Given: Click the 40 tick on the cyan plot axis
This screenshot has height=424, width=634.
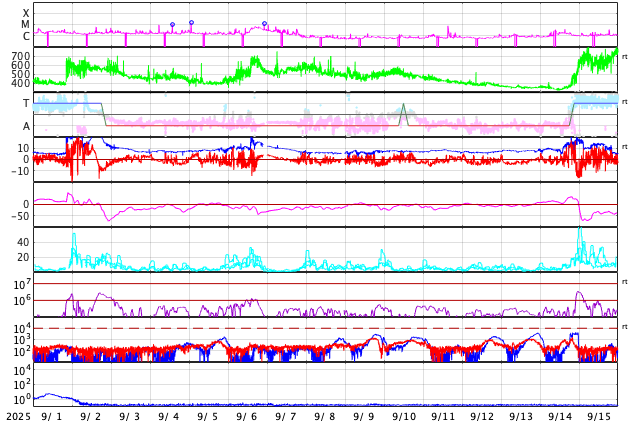Looking at the screenshot, I should (x=23, y=242).
